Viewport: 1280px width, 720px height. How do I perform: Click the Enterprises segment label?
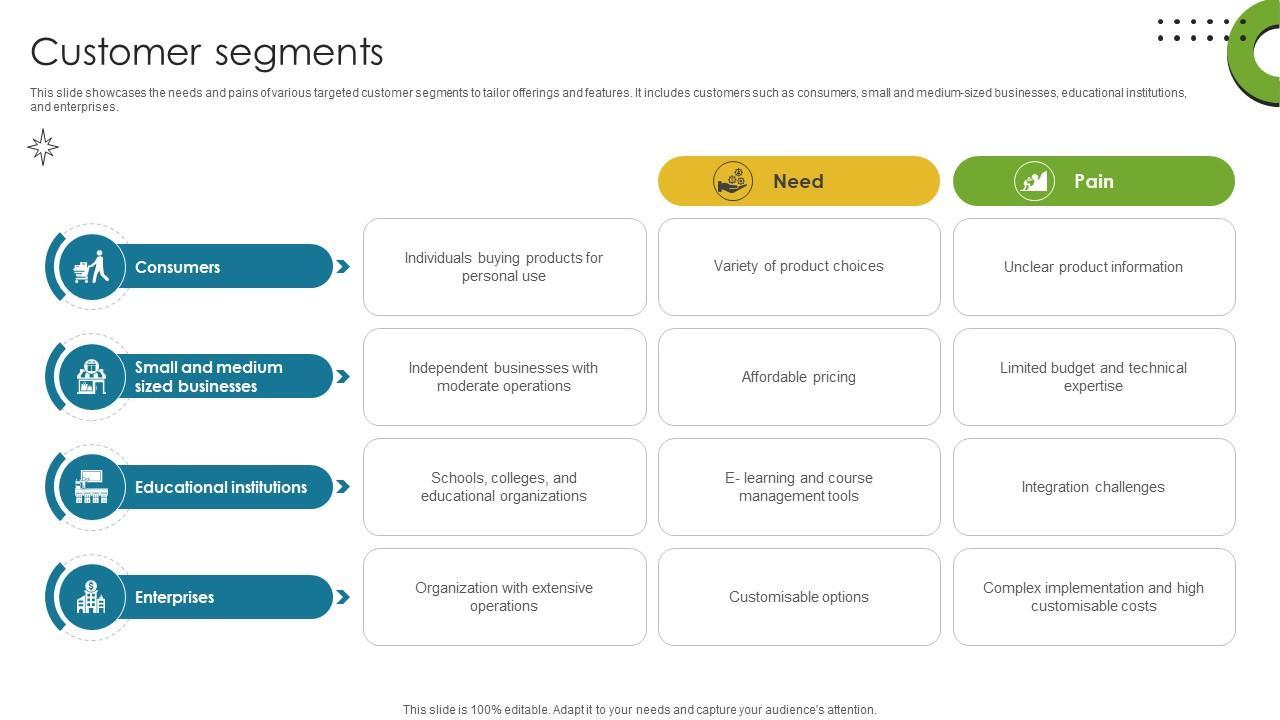coord(174,597)
